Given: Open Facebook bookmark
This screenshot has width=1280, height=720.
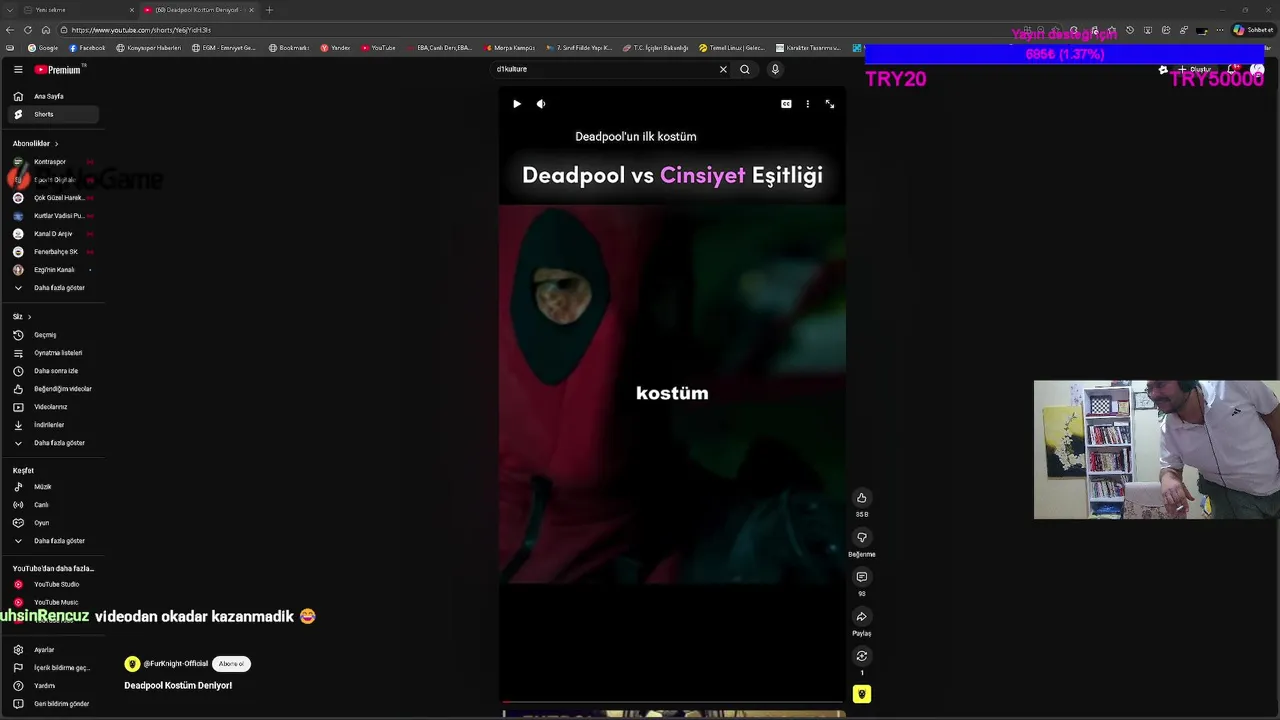Looking at the screenshot, I should tap(87, 48).
